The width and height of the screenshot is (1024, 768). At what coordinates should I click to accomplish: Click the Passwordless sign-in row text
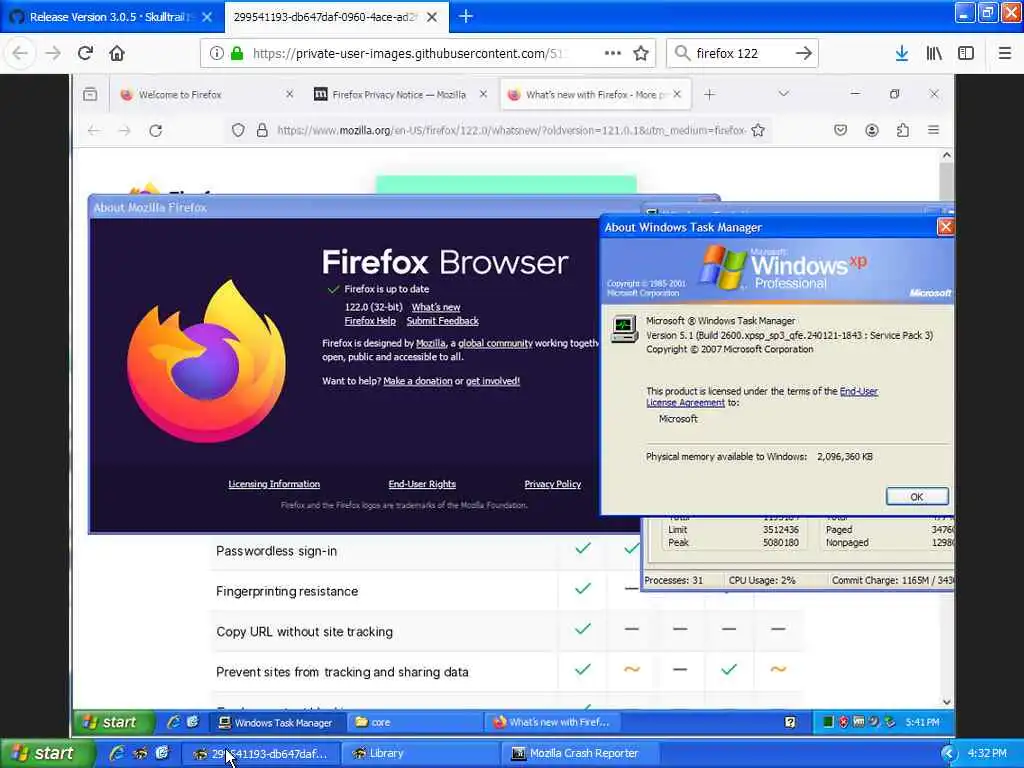tap(276, 551)
